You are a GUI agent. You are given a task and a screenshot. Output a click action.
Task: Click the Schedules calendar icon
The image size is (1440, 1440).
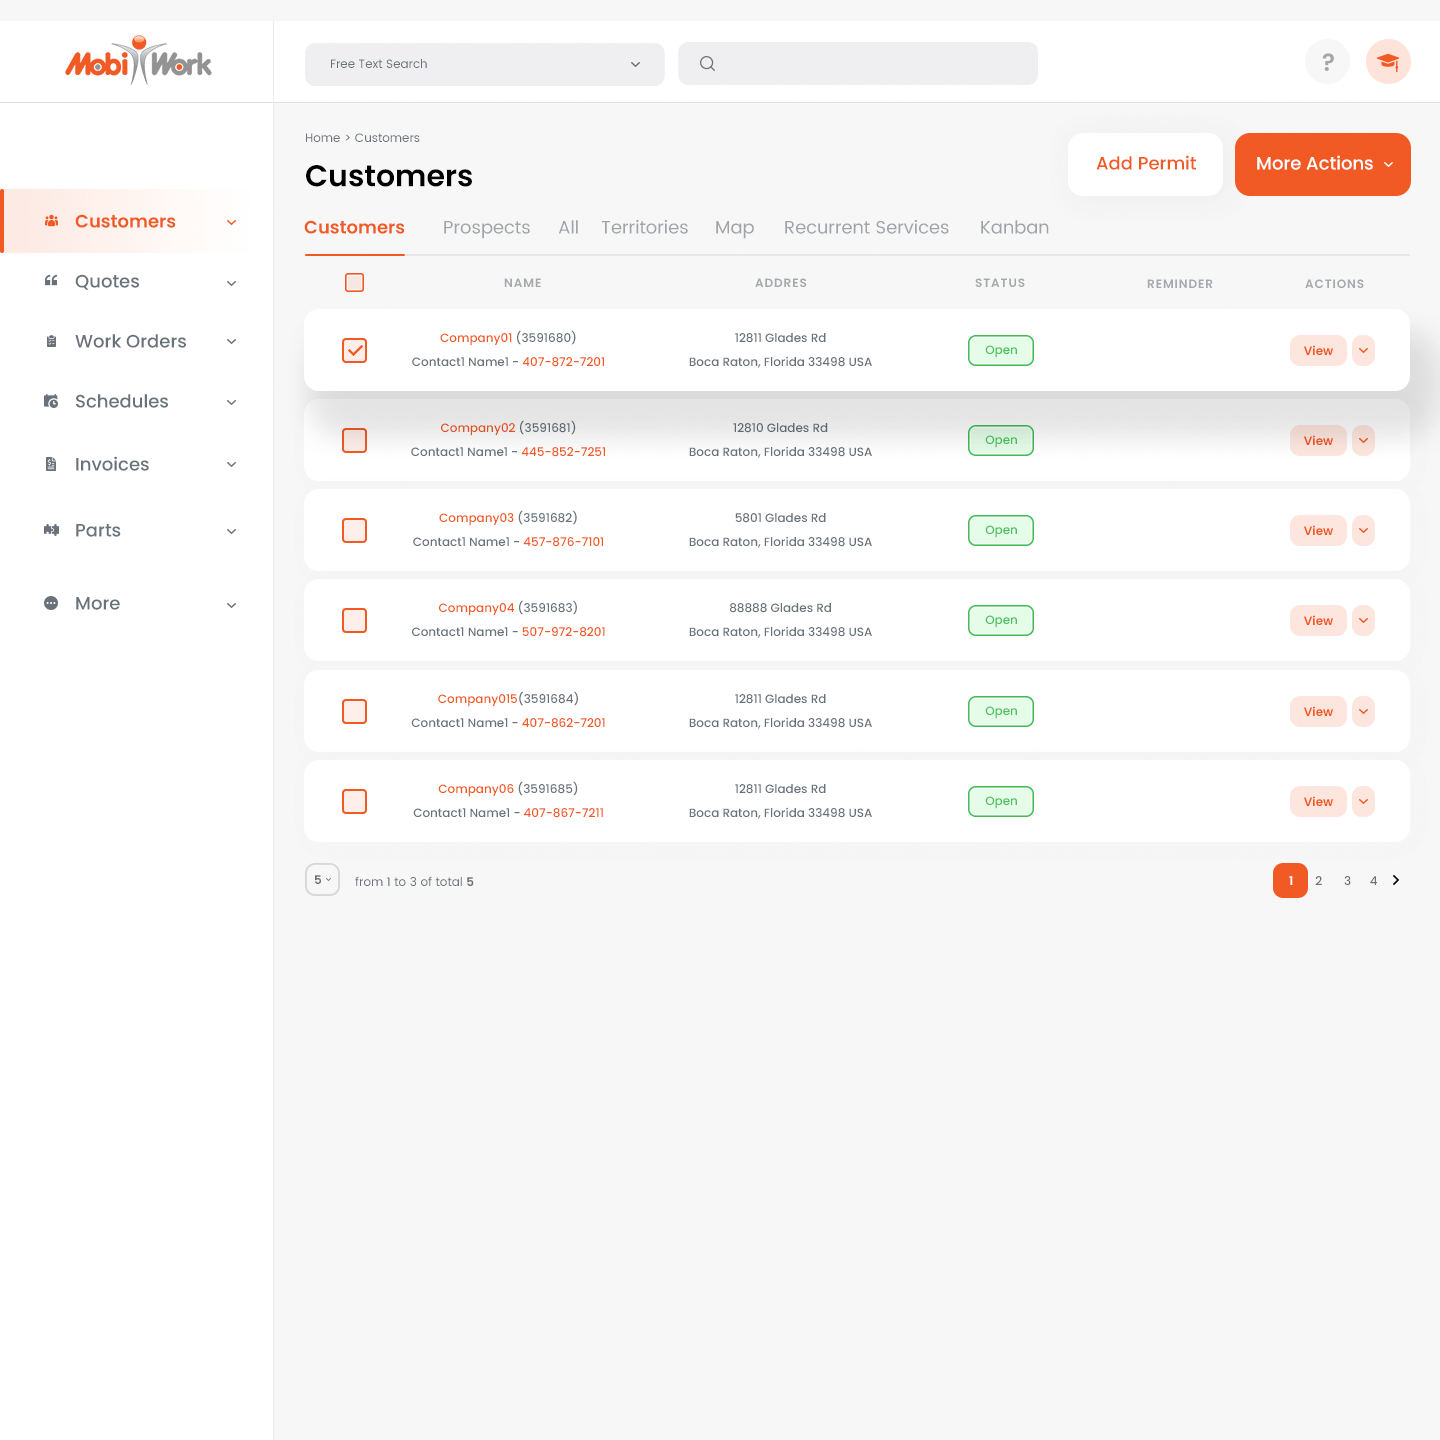pyautogui.click(x=51, y=401)
